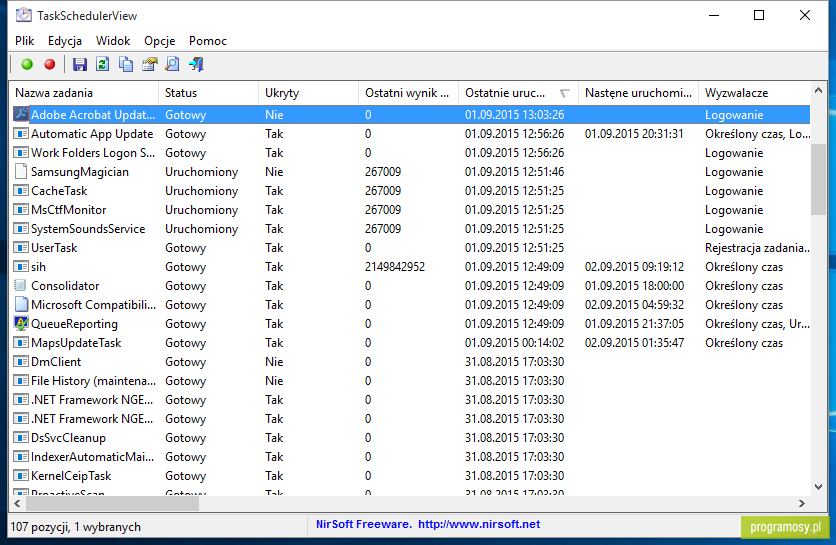Click the sih task row icon
The height and width of the screenshot is (545, 836).
coord(21,266)
